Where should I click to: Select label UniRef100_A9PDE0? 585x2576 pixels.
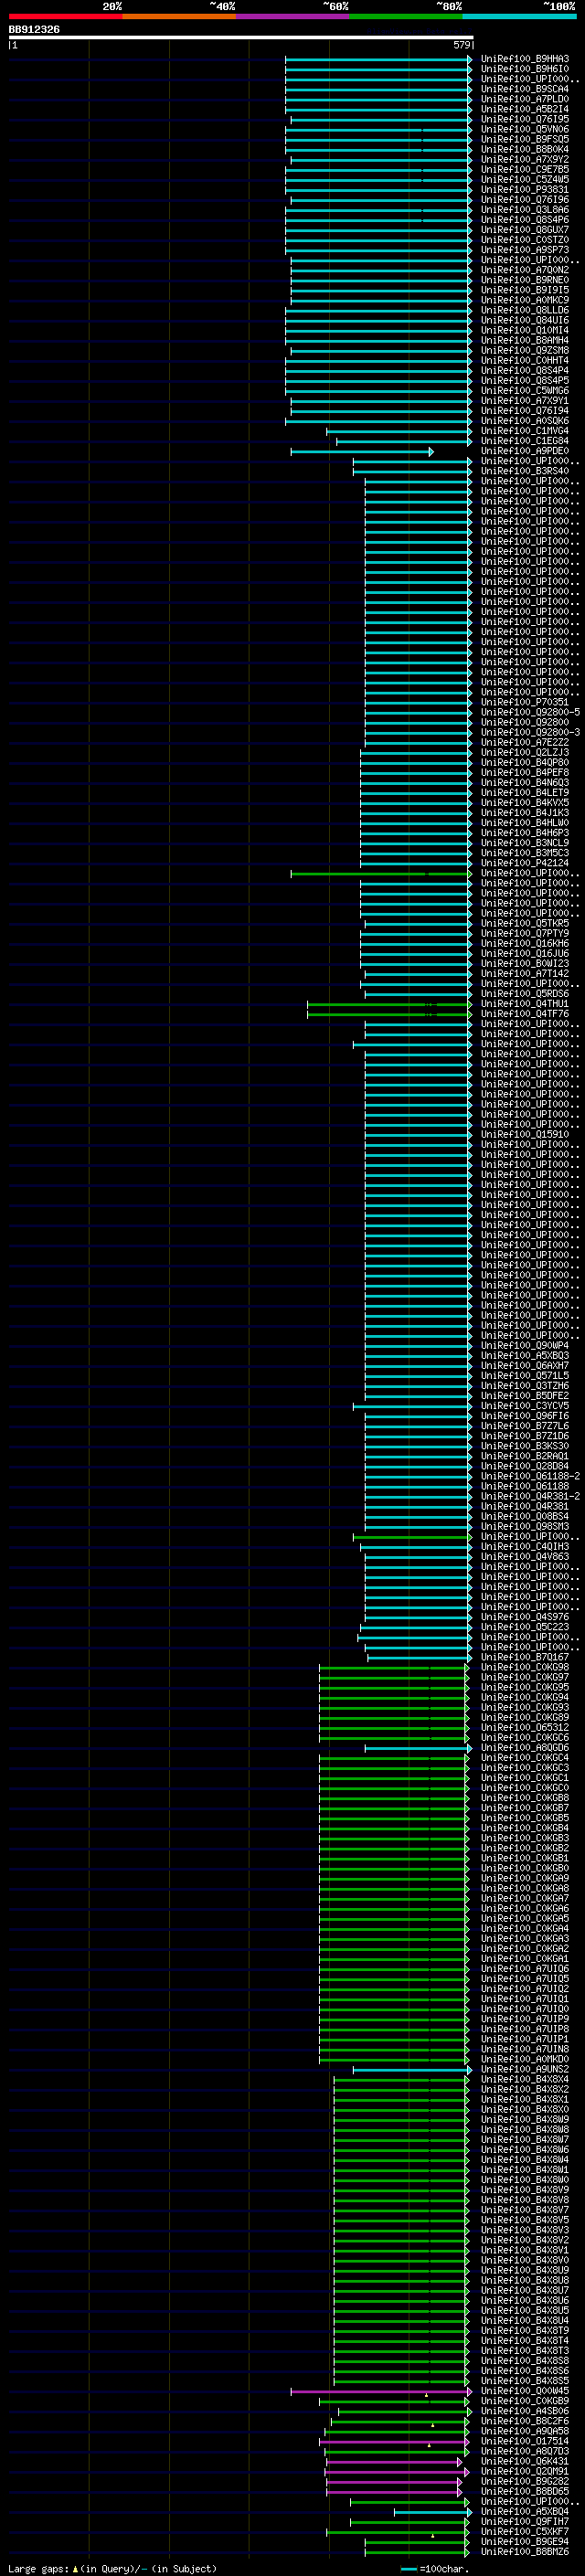click(x=525, y=451)
